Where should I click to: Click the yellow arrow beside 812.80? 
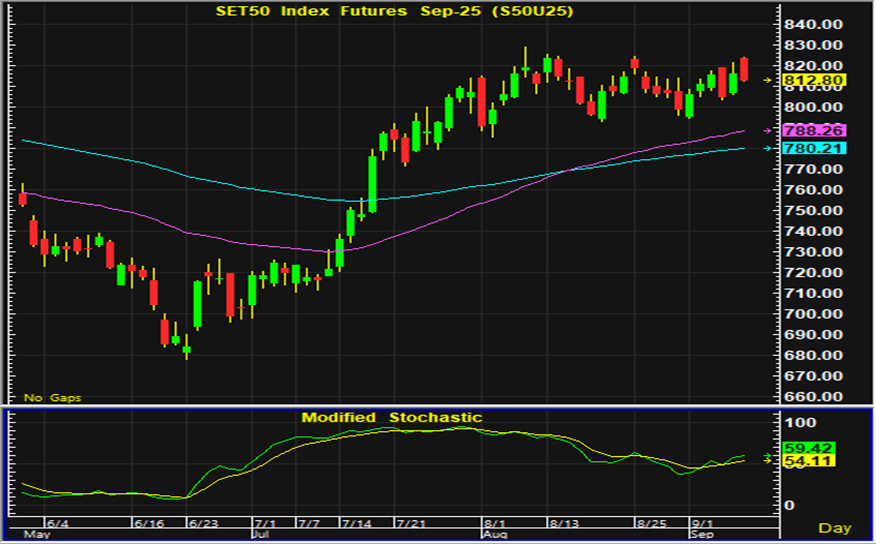point(769,80)
